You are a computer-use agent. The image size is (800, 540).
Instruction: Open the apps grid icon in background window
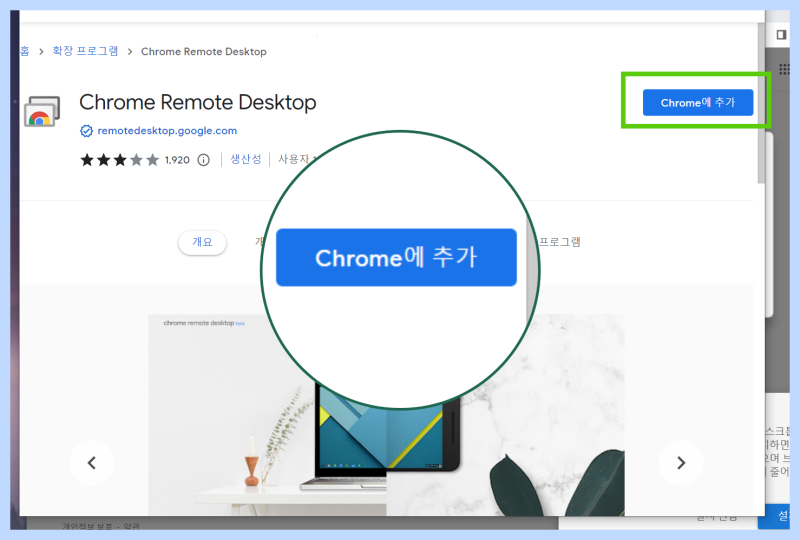tap(784, 69)
